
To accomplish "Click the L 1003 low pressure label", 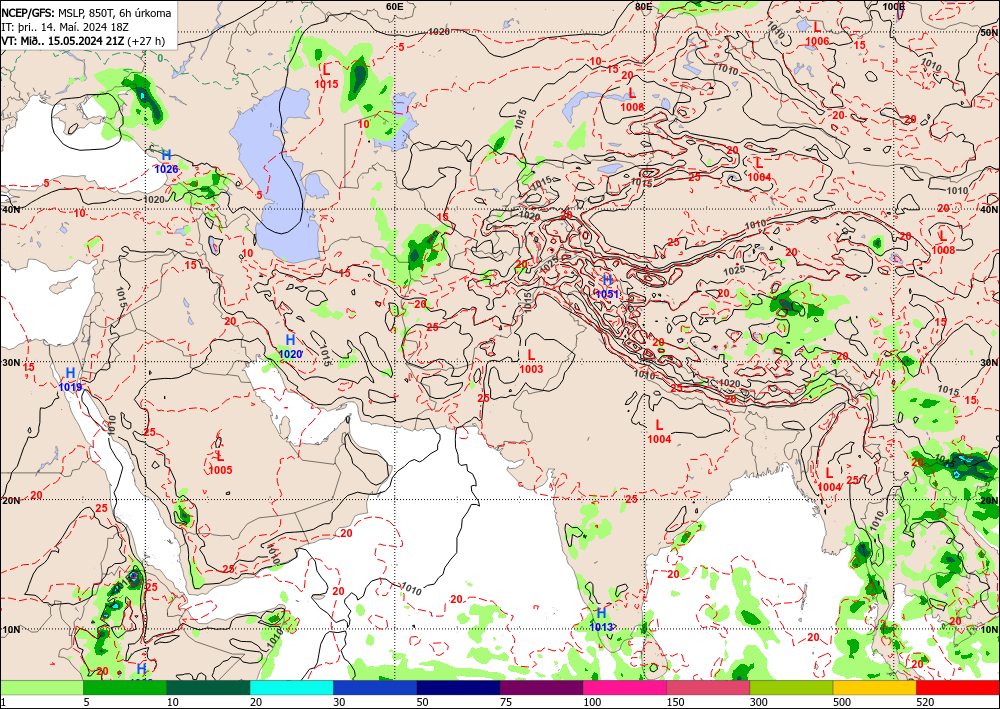I will click(x=531, y=362).
